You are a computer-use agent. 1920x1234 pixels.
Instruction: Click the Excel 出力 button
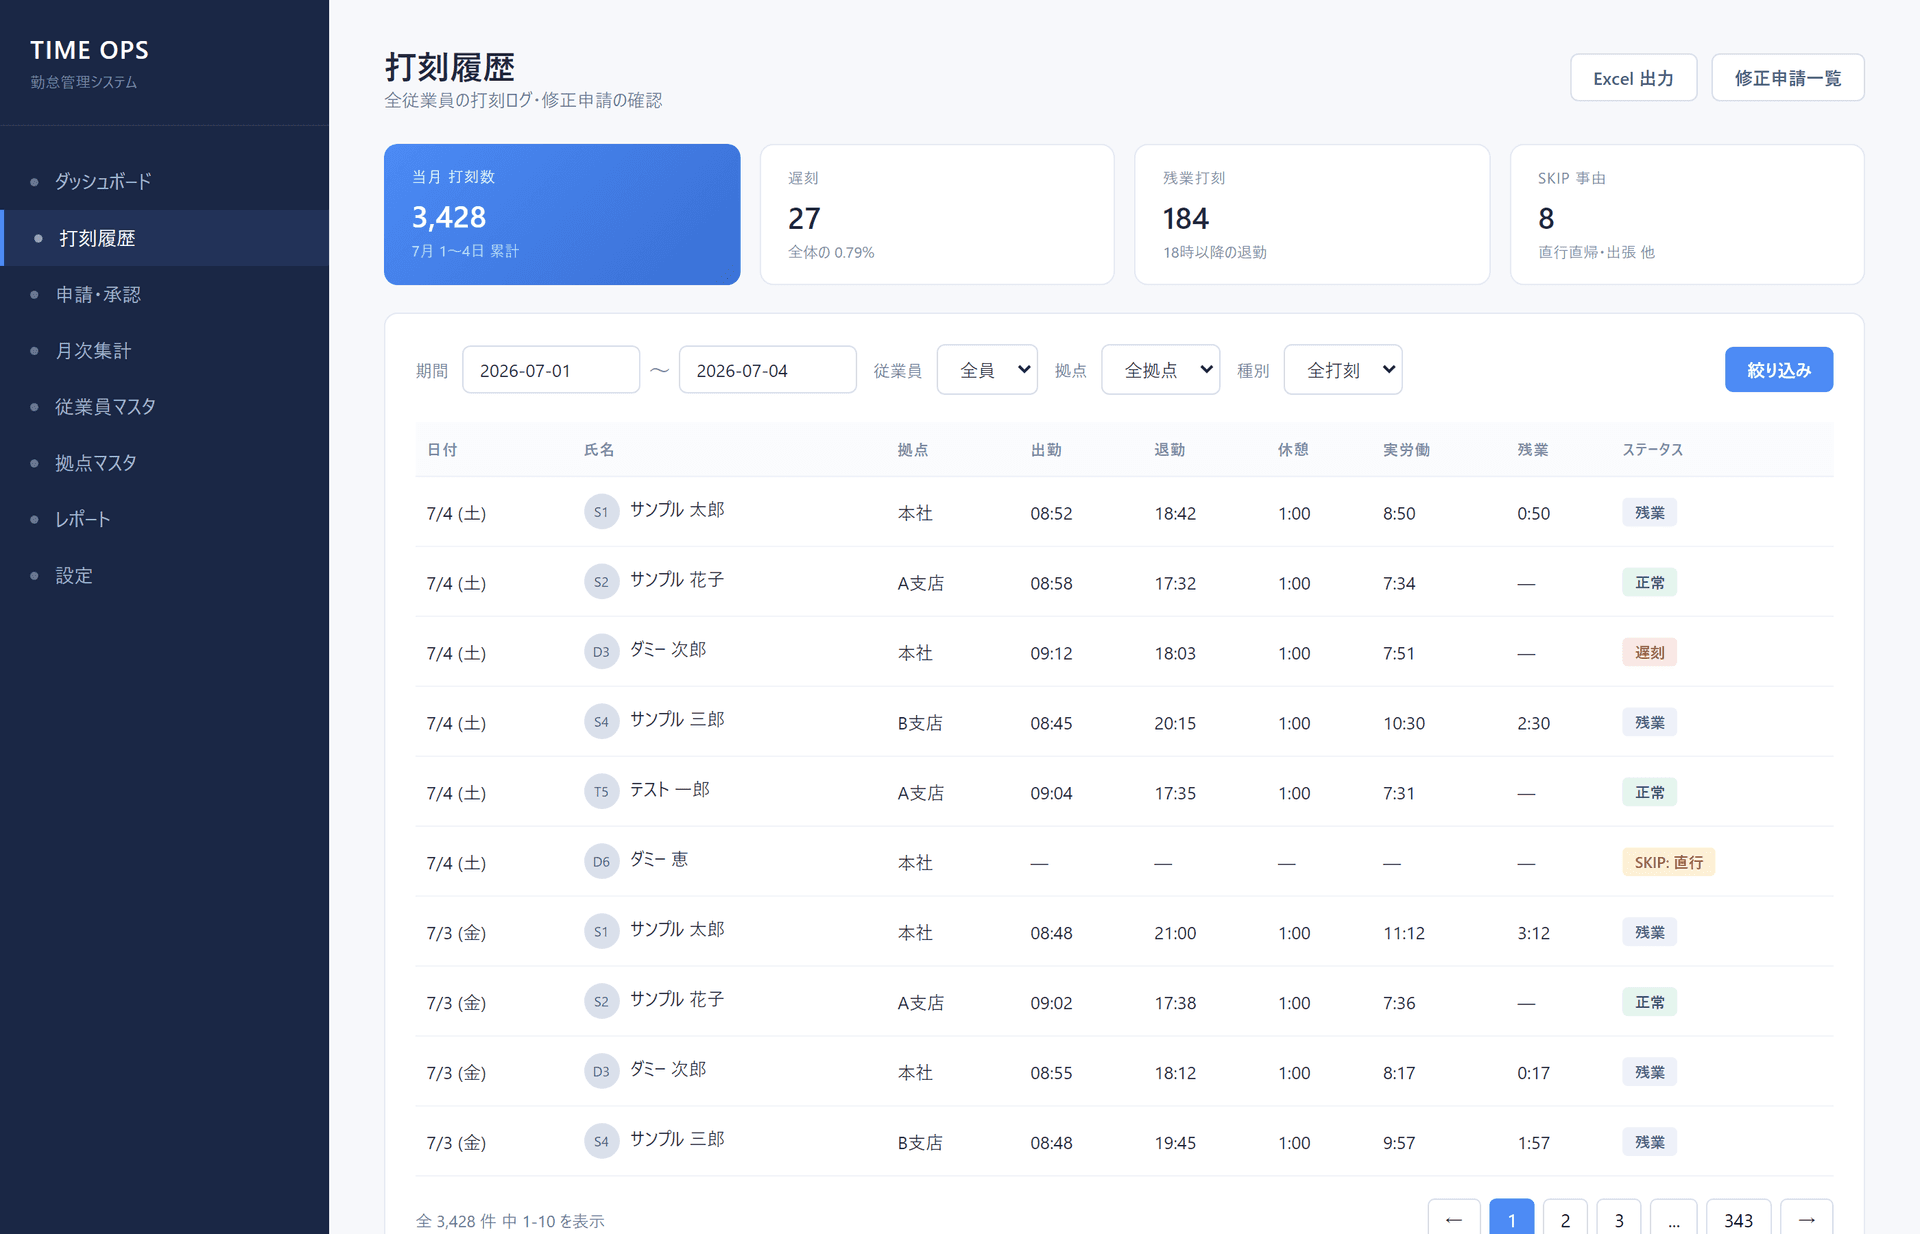1633,78
